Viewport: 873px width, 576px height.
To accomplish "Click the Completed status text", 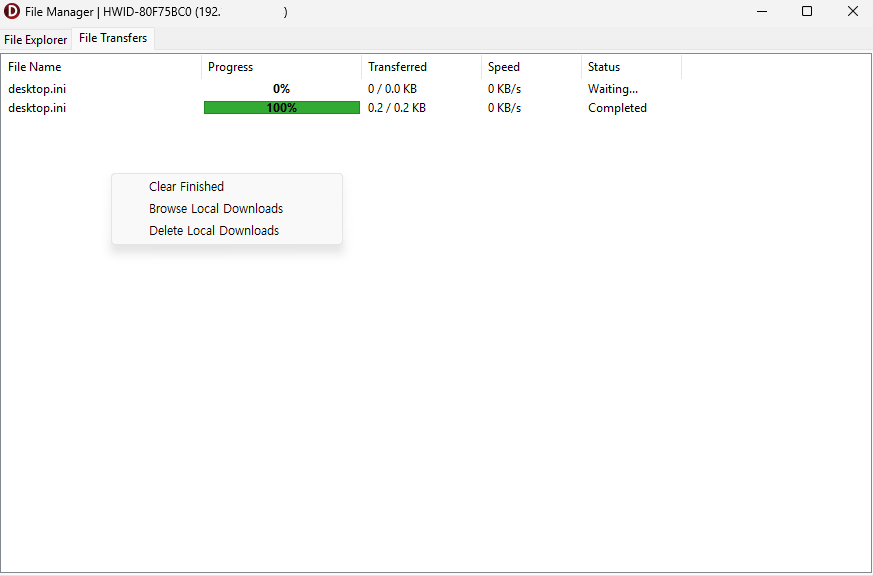I will point(617,108).
